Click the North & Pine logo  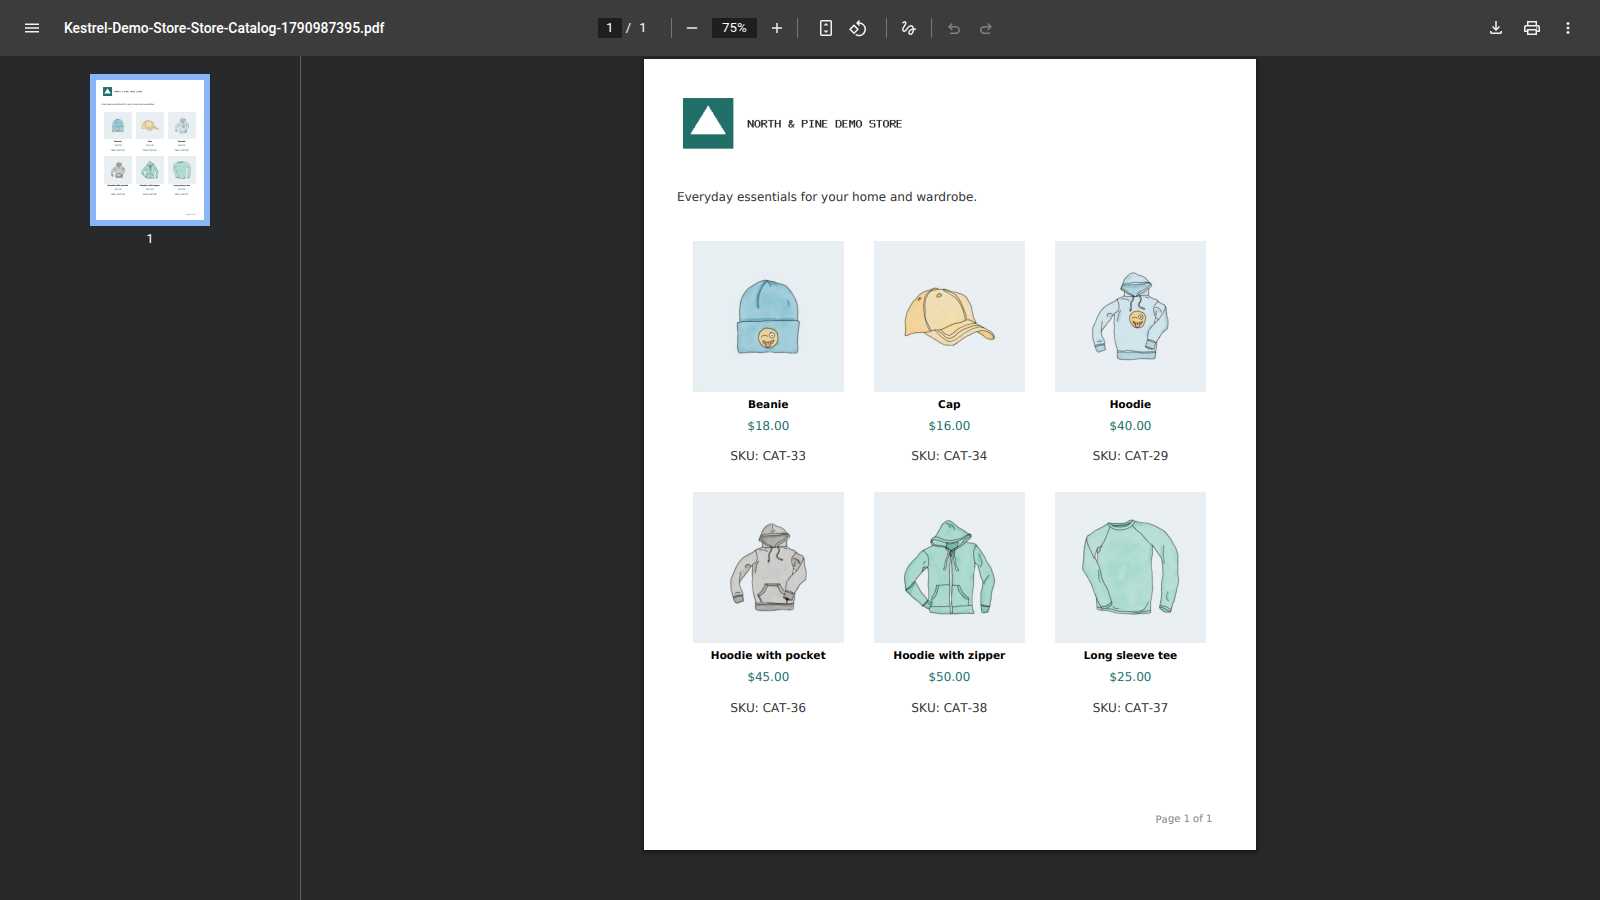(708, 123)
